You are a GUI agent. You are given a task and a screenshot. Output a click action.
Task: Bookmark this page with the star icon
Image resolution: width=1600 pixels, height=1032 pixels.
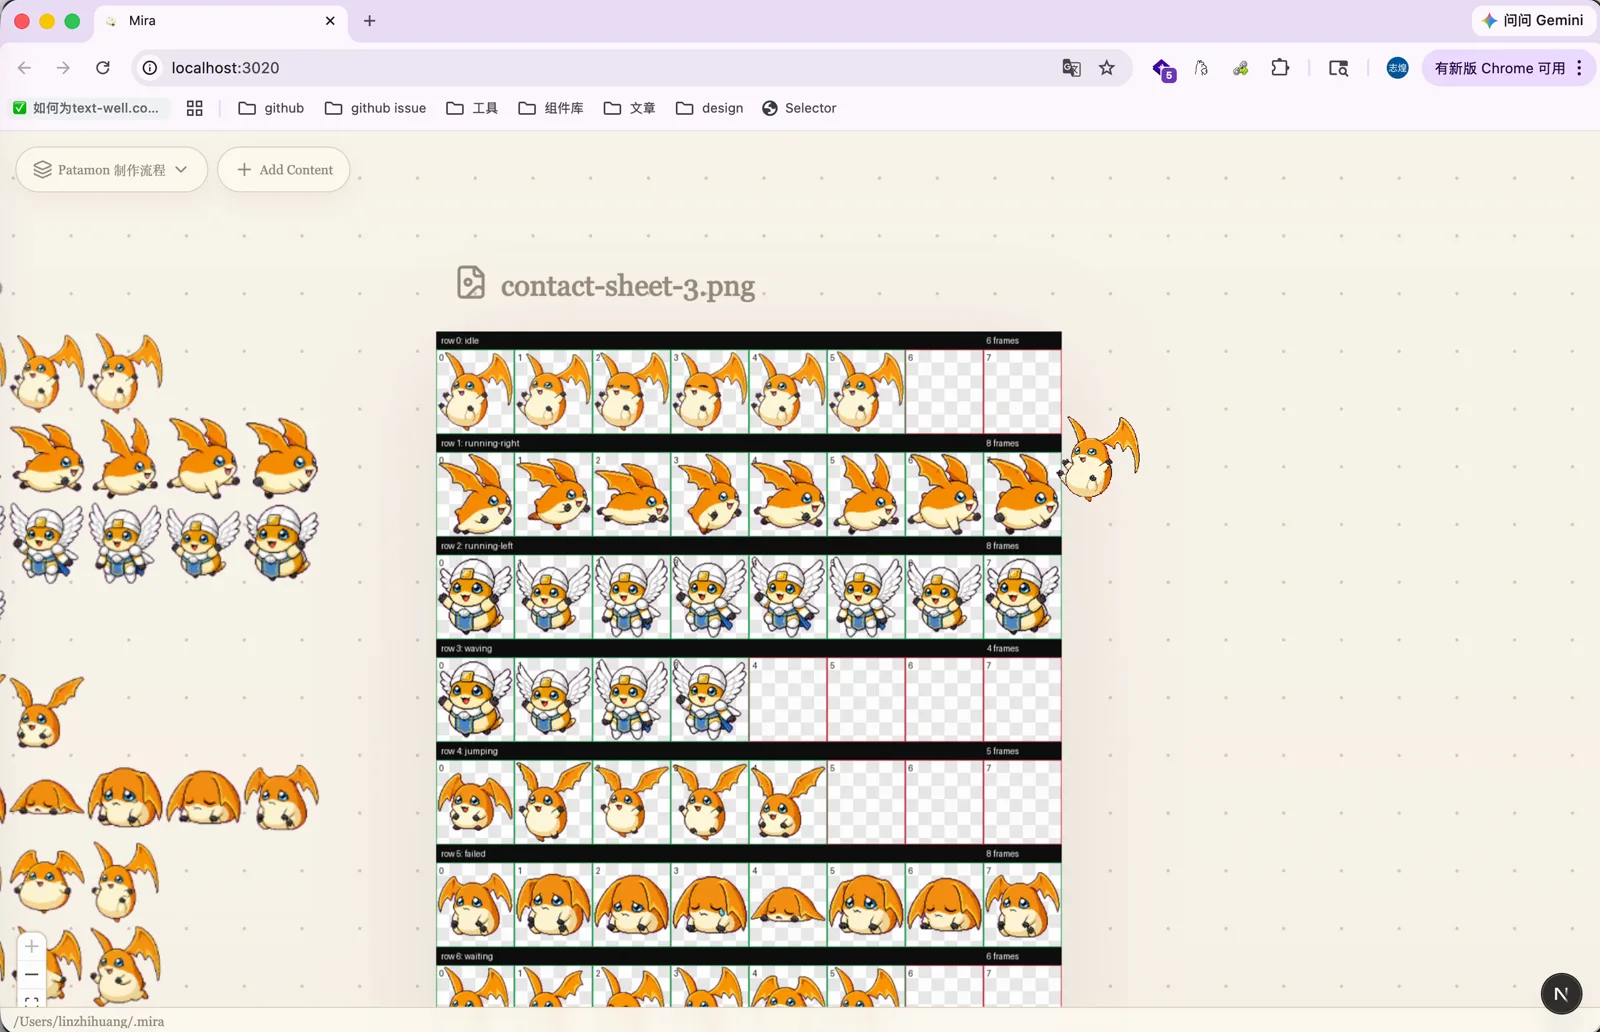(1107, 68)
